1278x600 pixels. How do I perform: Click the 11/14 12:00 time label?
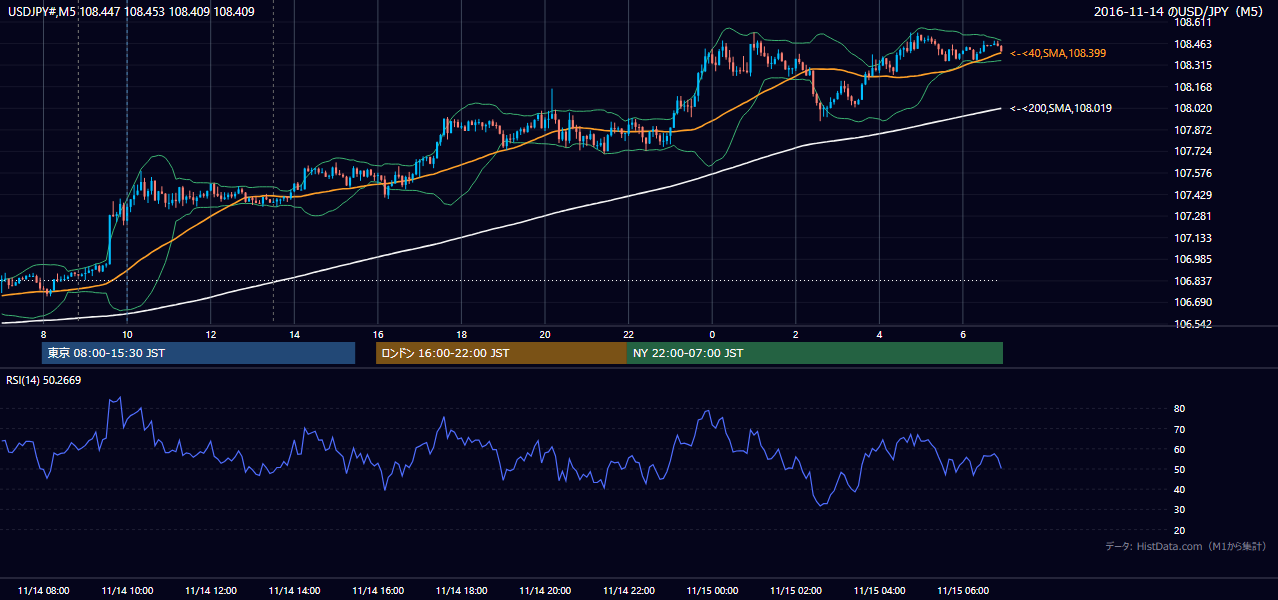point(210,591)
